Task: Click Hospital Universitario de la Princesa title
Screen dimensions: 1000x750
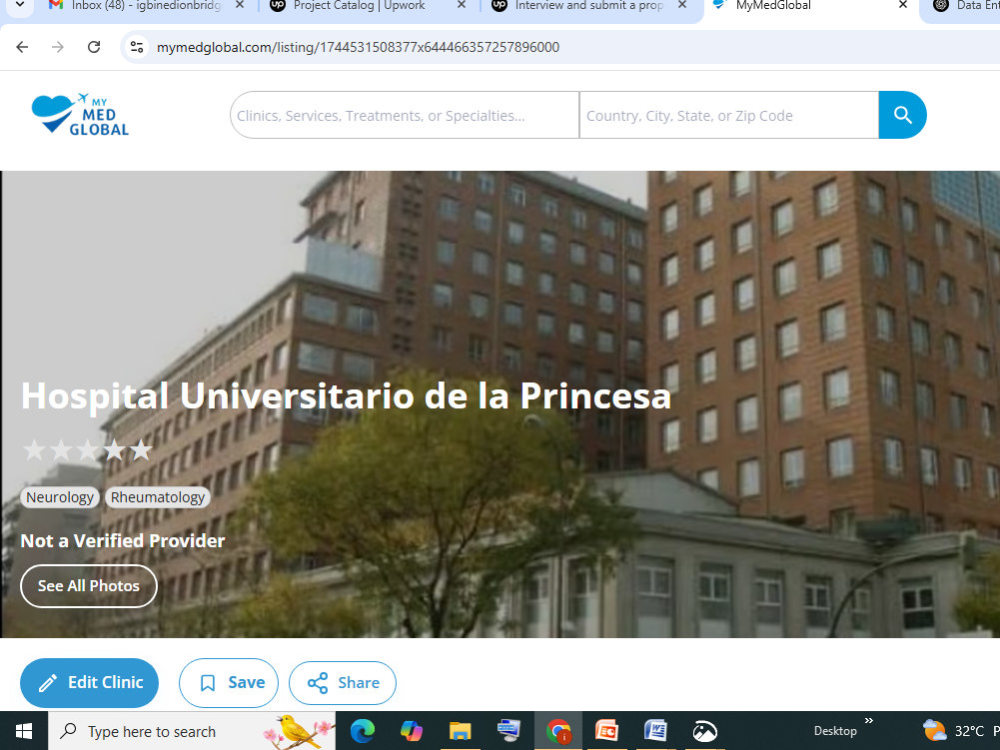Action: pos(346,396)
